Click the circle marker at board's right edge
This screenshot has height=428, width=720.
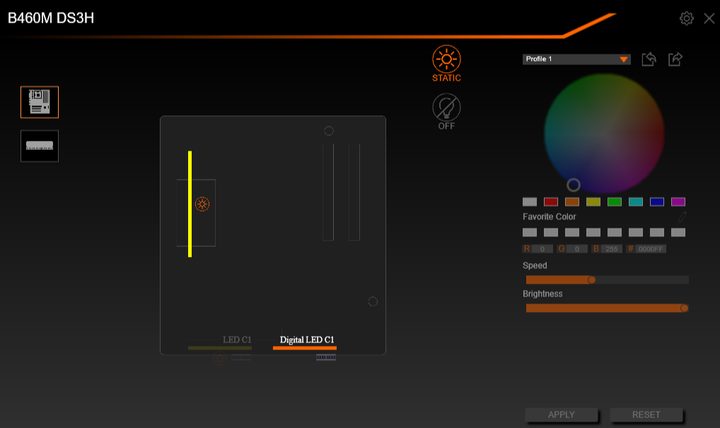373,301
